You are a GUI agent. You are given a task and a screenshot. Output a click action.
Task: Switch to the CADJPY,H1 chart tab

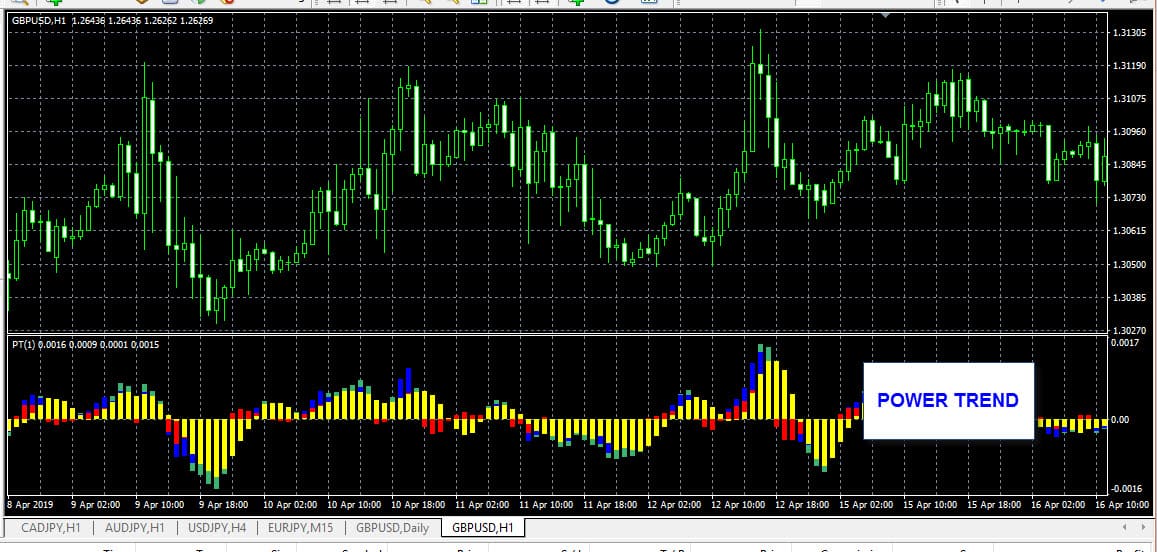[x=50, y=527]
